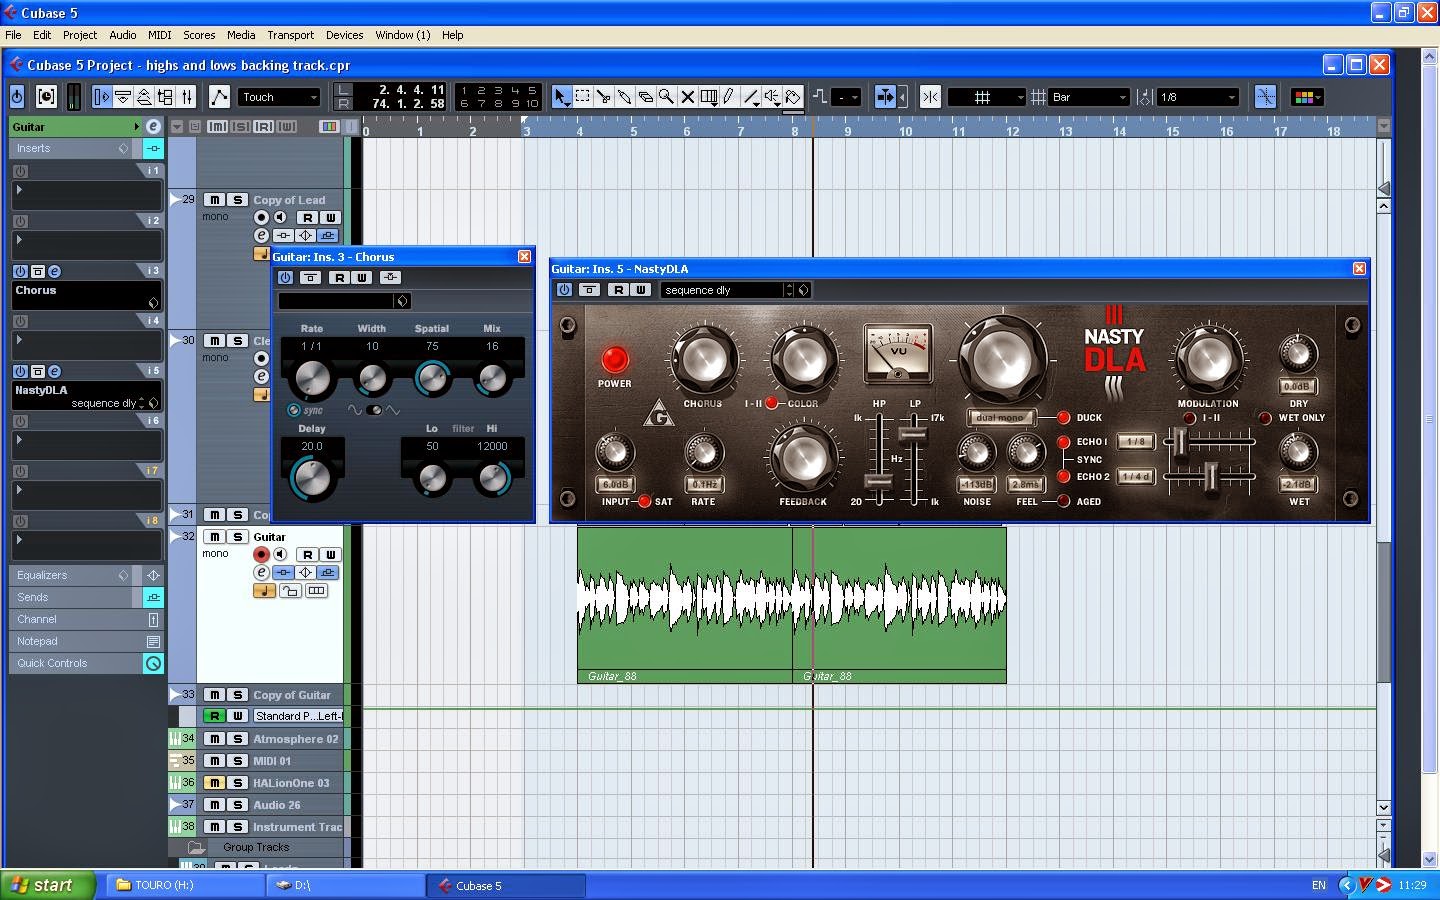Open the Transport menu

(291, 35)
